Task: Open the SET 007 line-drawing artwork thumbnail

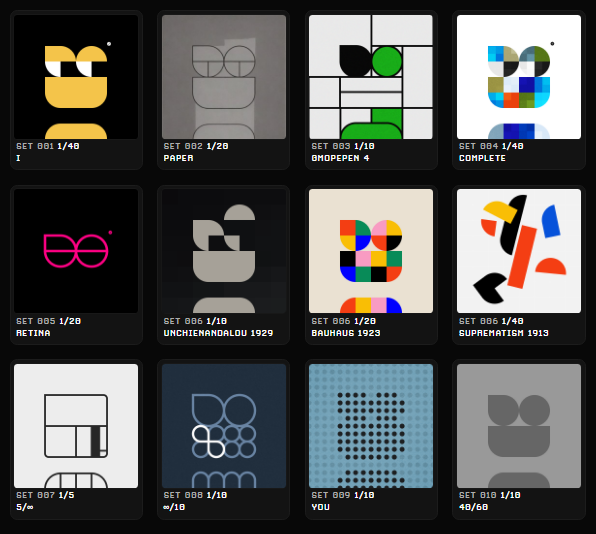Action: click(76, 426)
